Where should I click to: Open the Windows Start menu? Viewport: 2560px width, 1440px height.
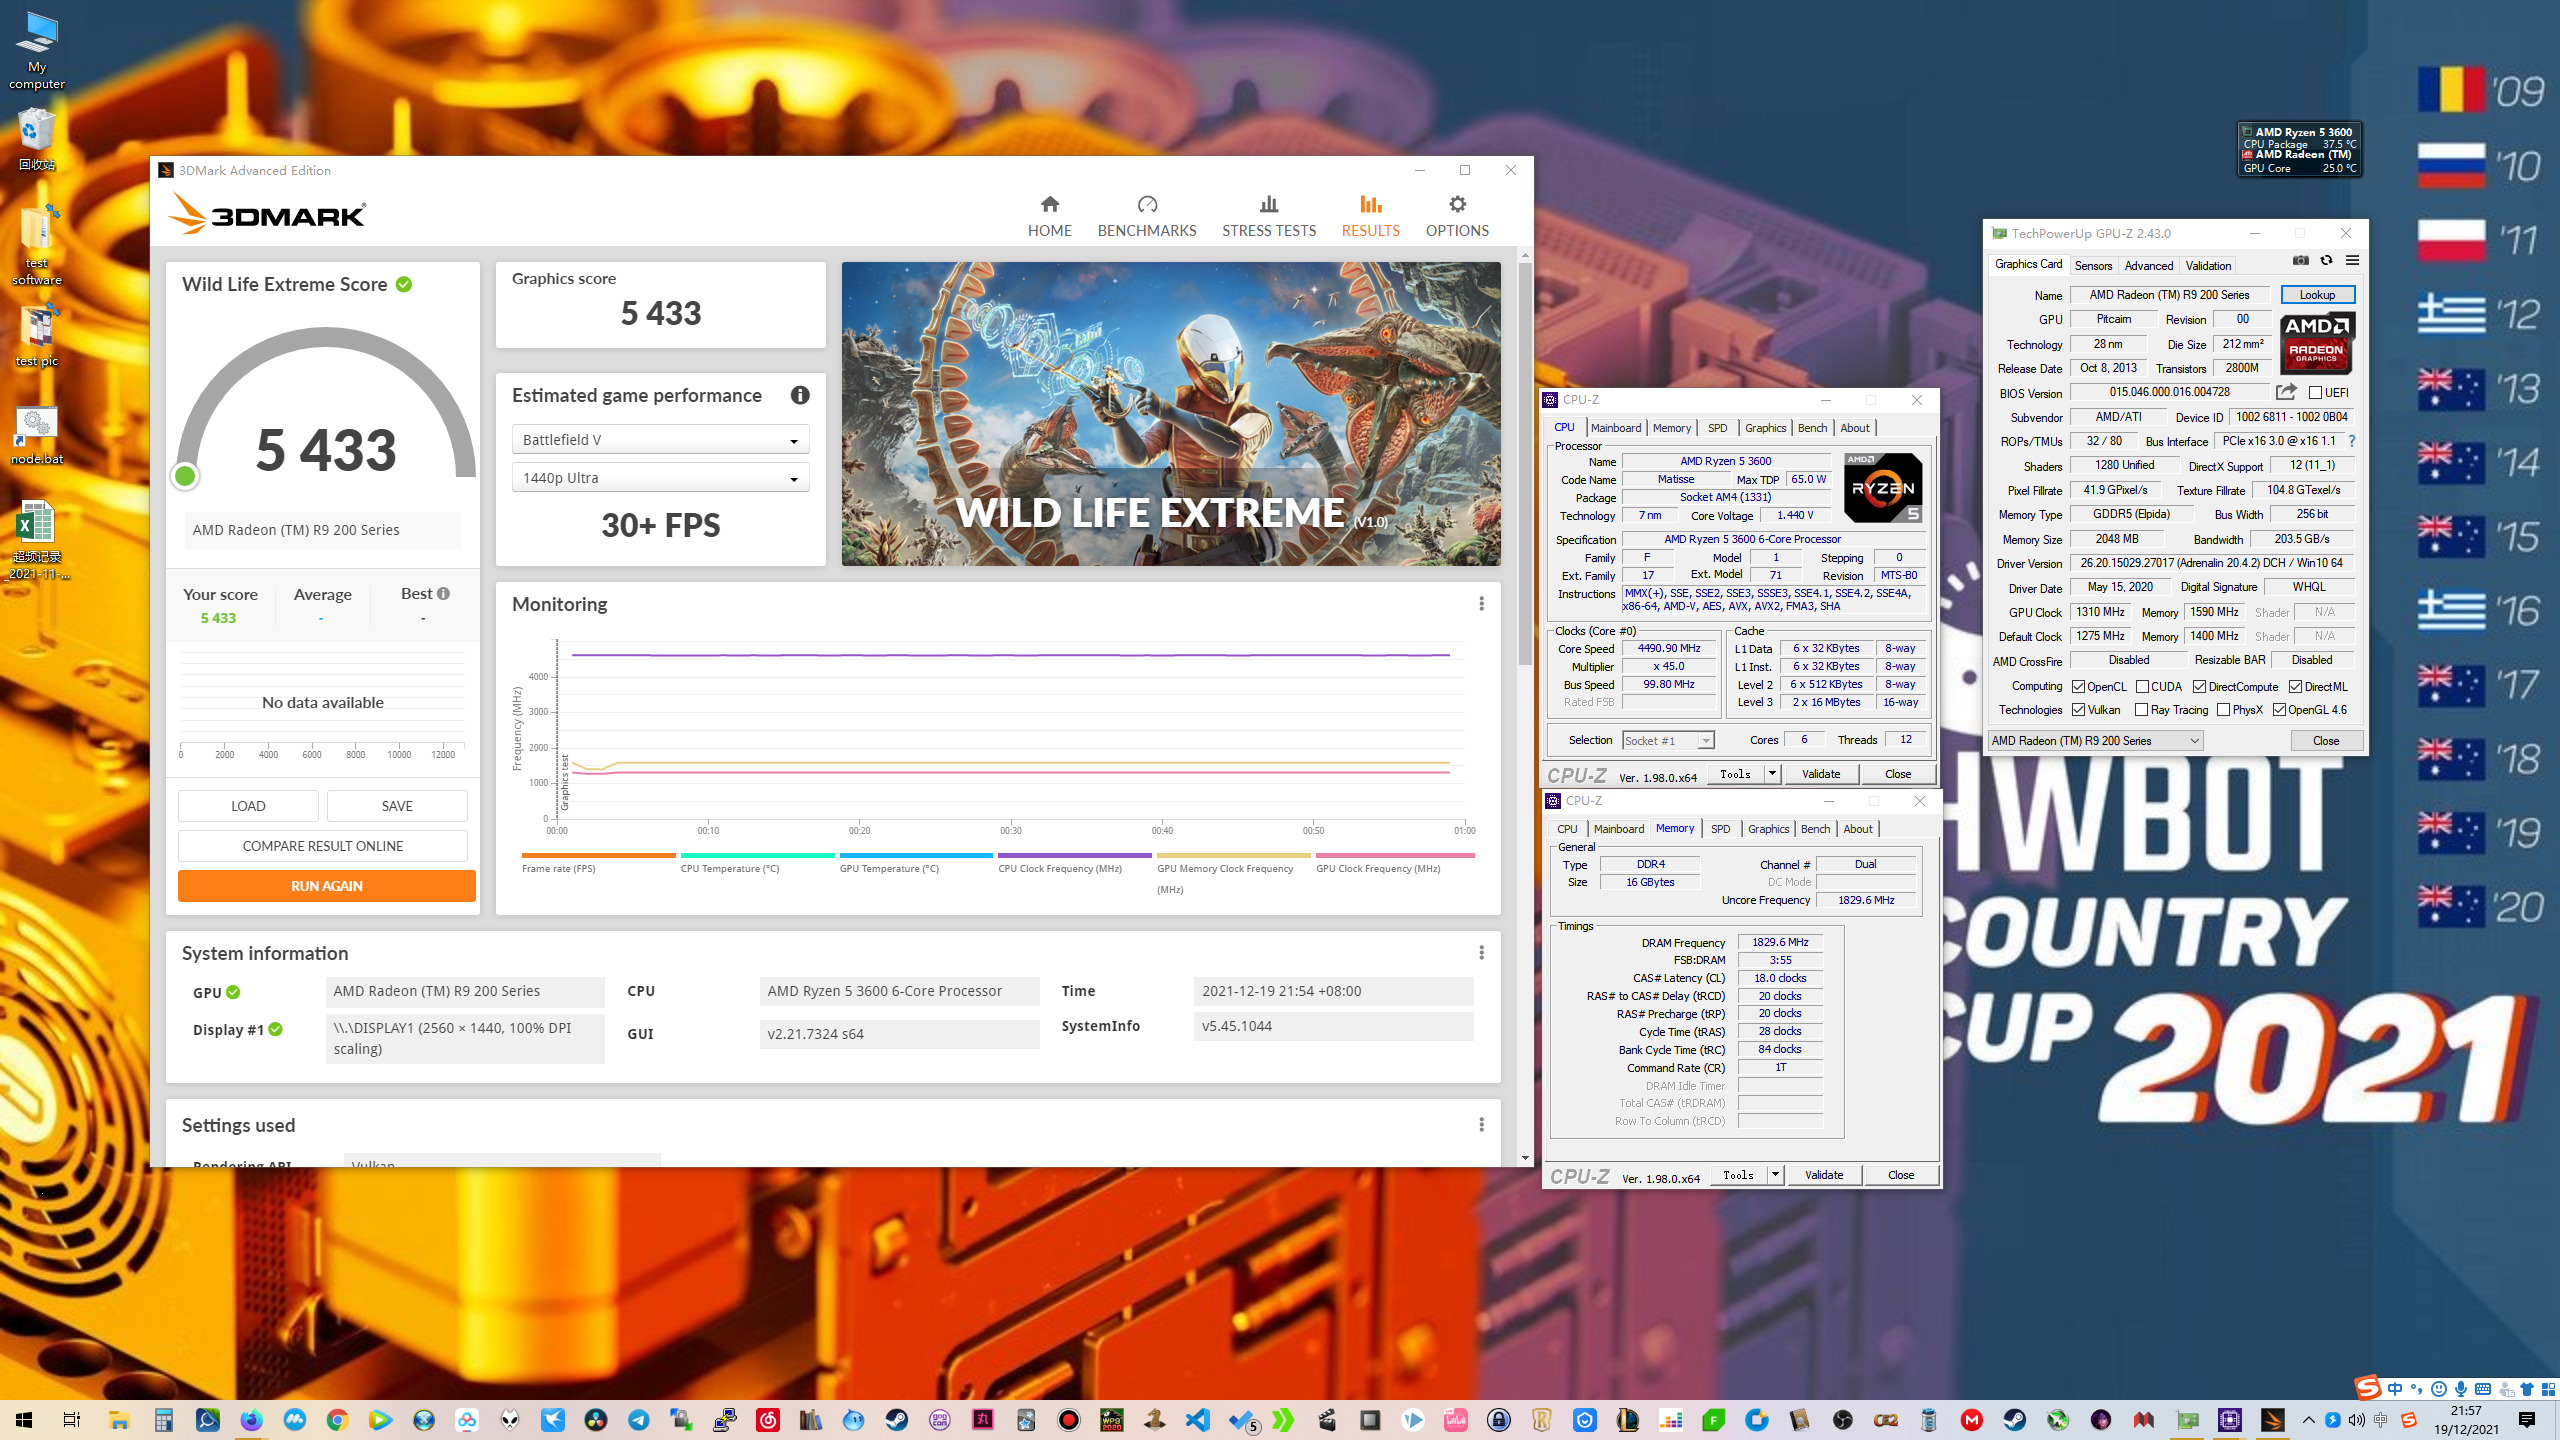coord(24,1420)
